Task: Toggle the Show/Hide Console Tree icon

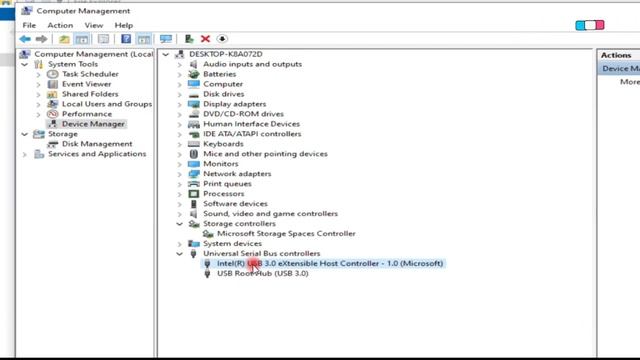Action: click(82, 39)
